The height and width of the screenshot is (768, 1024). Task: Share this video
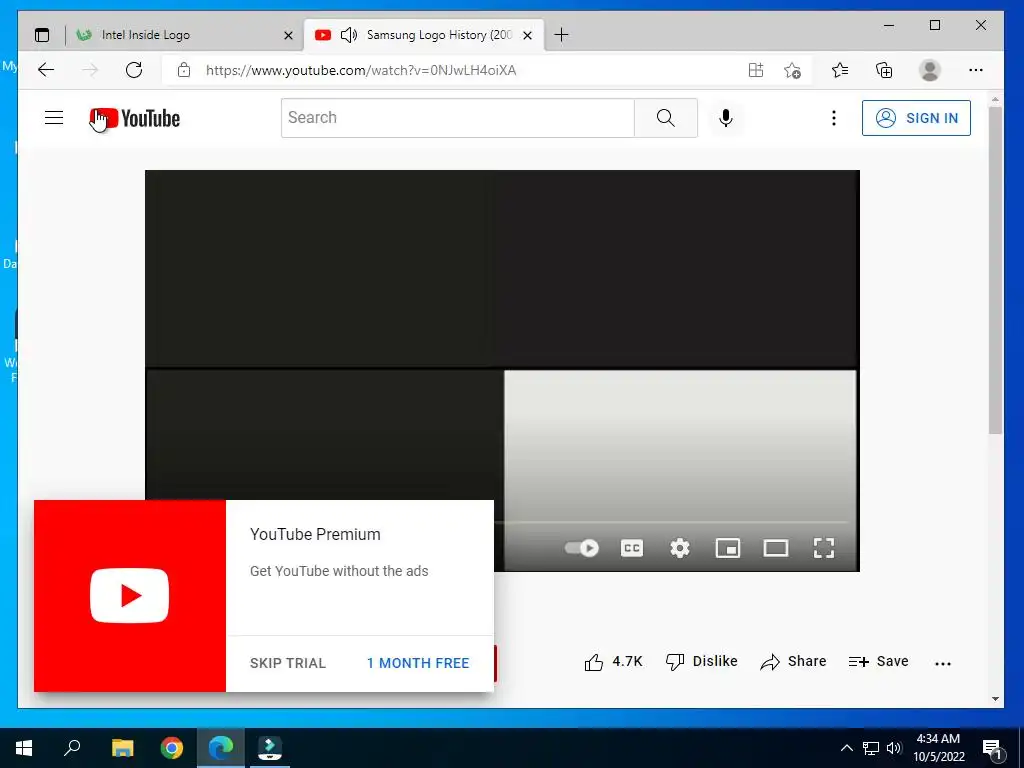point(793,662)
